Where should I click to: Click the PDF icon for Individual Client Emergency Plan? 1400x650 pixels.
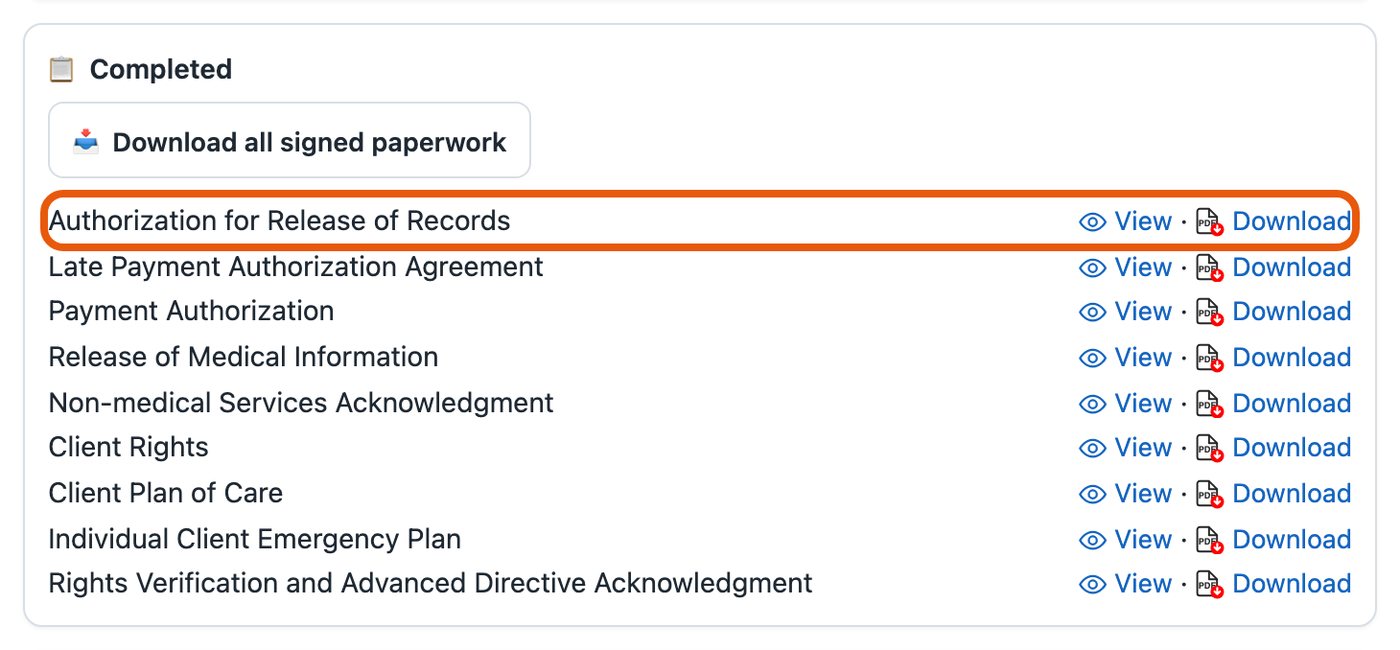(x=1211, y=540)
